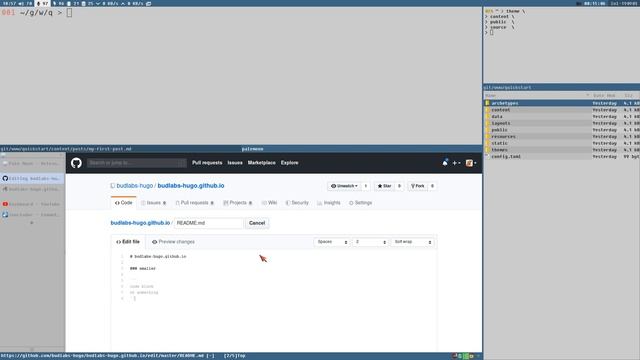The image size is (640, 360).
Task: Open the budlabs-hugo.github.io repository title link
Action: (x=191, y=186)
